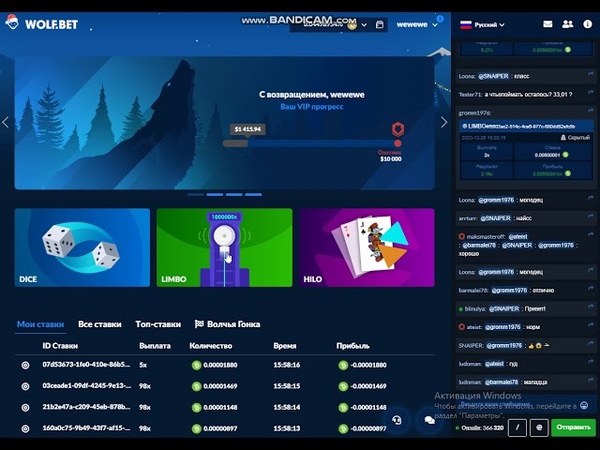Click the game icon of the 15:58:16 bet
The height and width of the screenshot is (450, 600).
pos(25,365)
